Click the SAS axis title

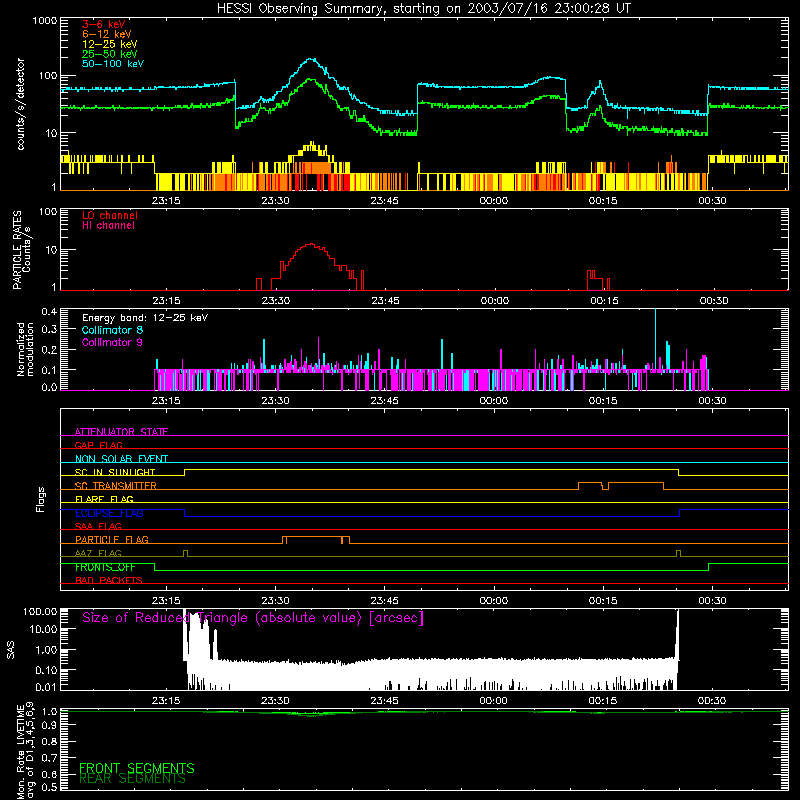10,649
